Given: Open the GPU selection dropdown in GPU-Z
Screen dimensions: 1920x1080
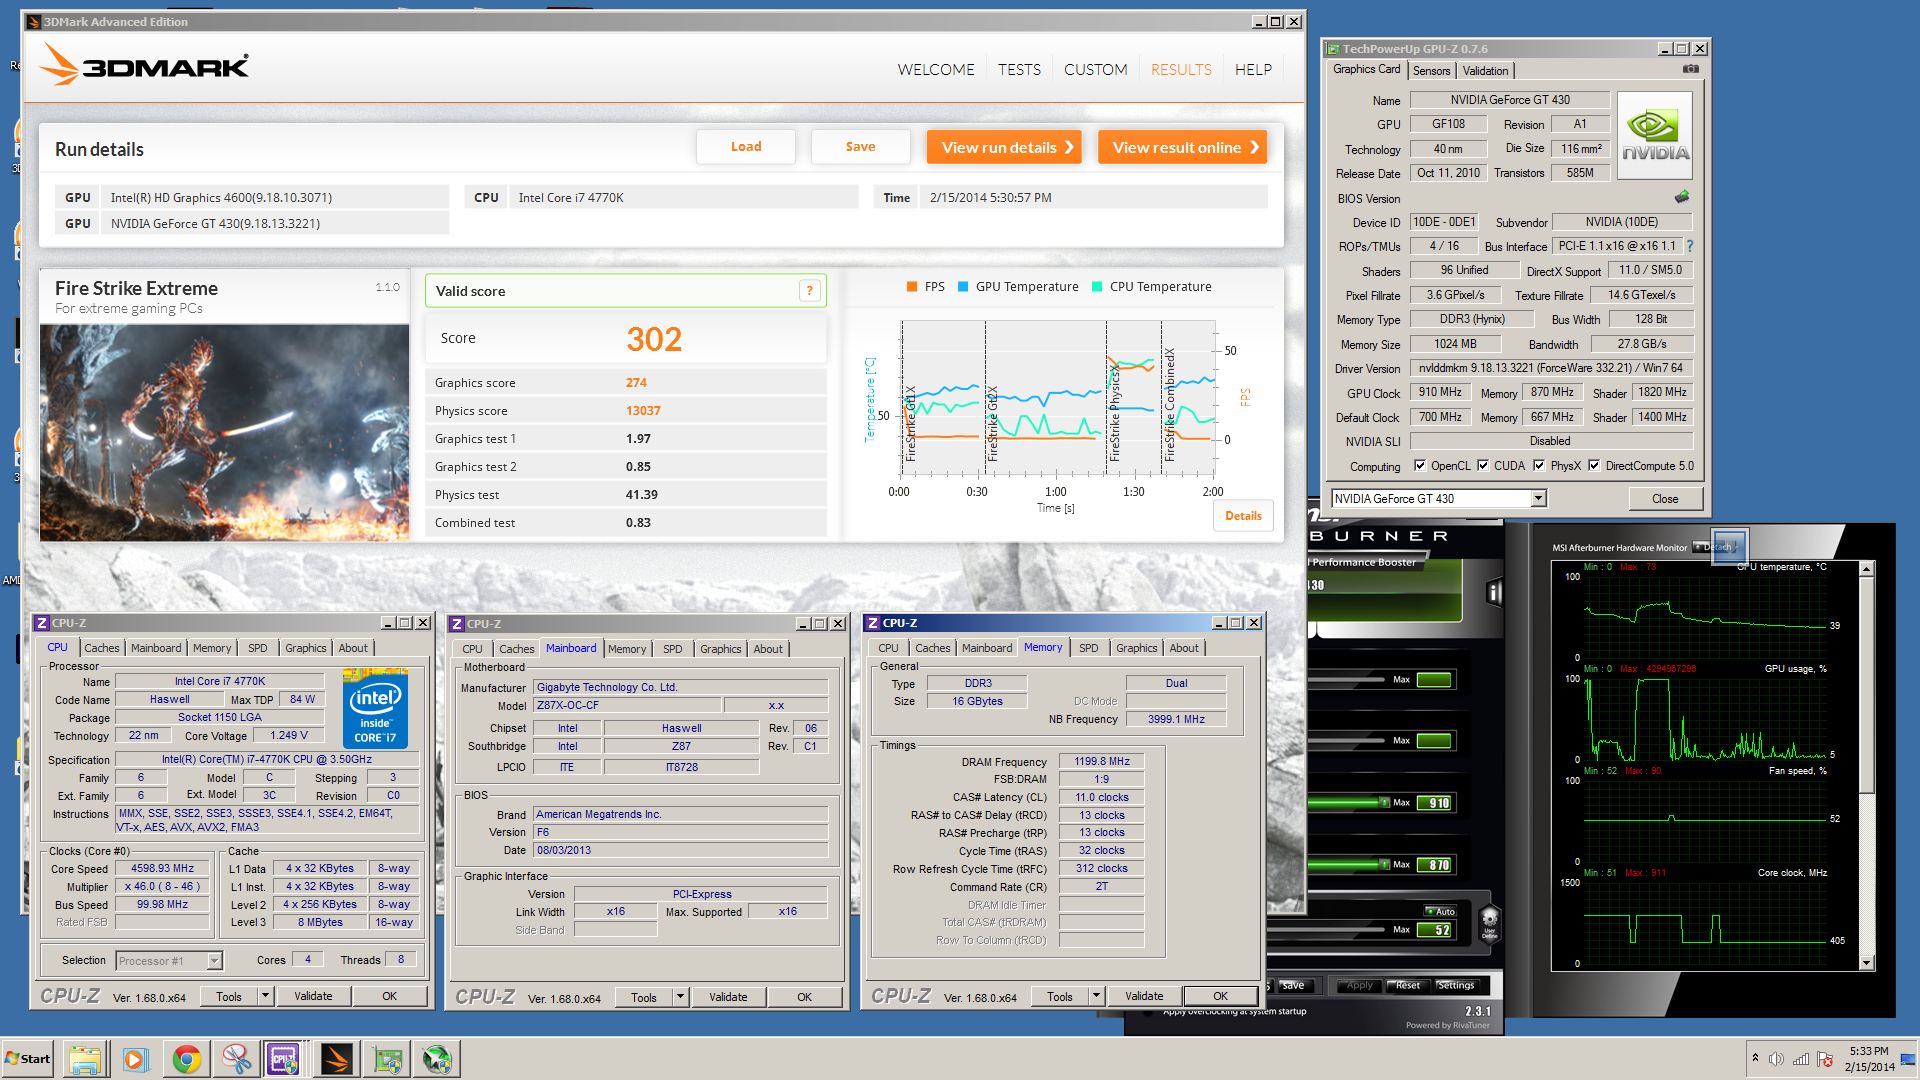Looking at the screenshot, I should [x=1538, y=498].
